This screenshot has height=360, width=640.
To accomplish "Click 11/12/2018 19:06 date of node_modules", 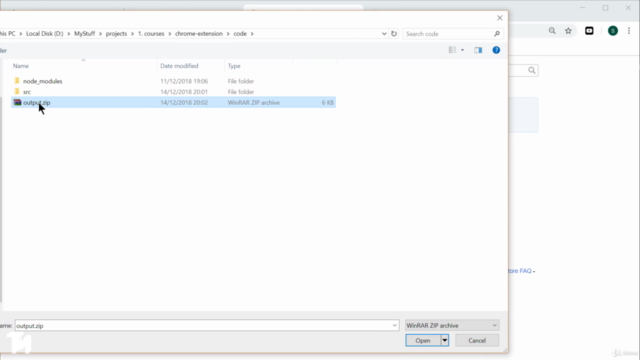I will (184, 81).
